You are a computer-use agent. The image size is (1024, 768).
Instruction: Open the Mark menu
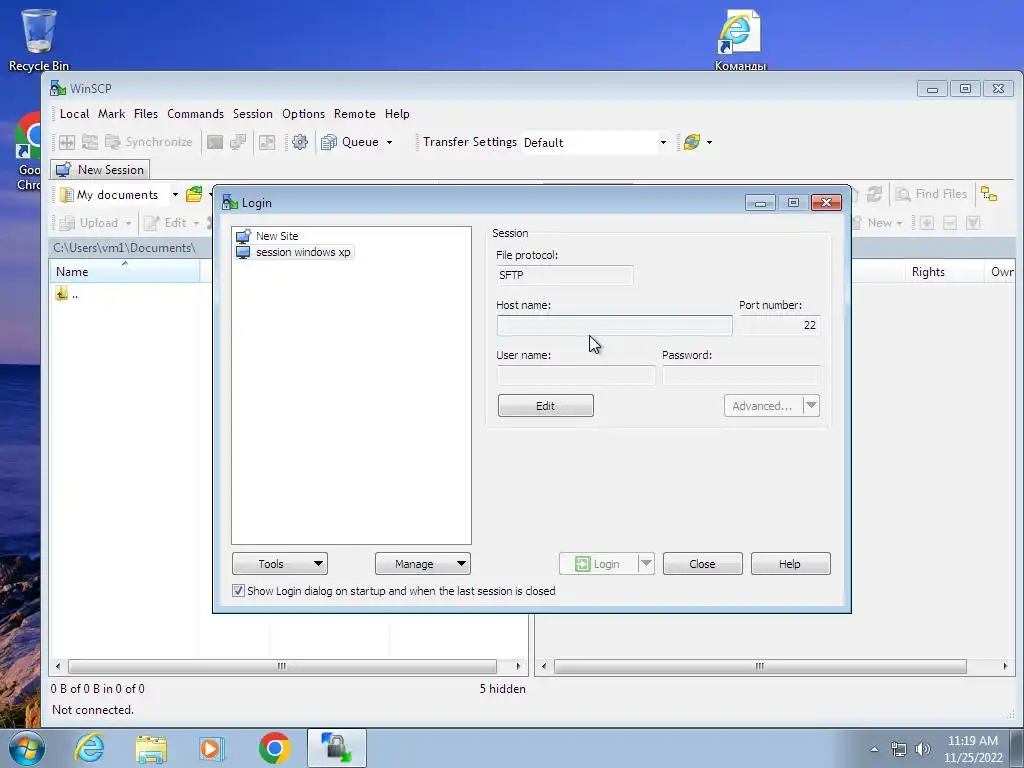click(112, 114)
